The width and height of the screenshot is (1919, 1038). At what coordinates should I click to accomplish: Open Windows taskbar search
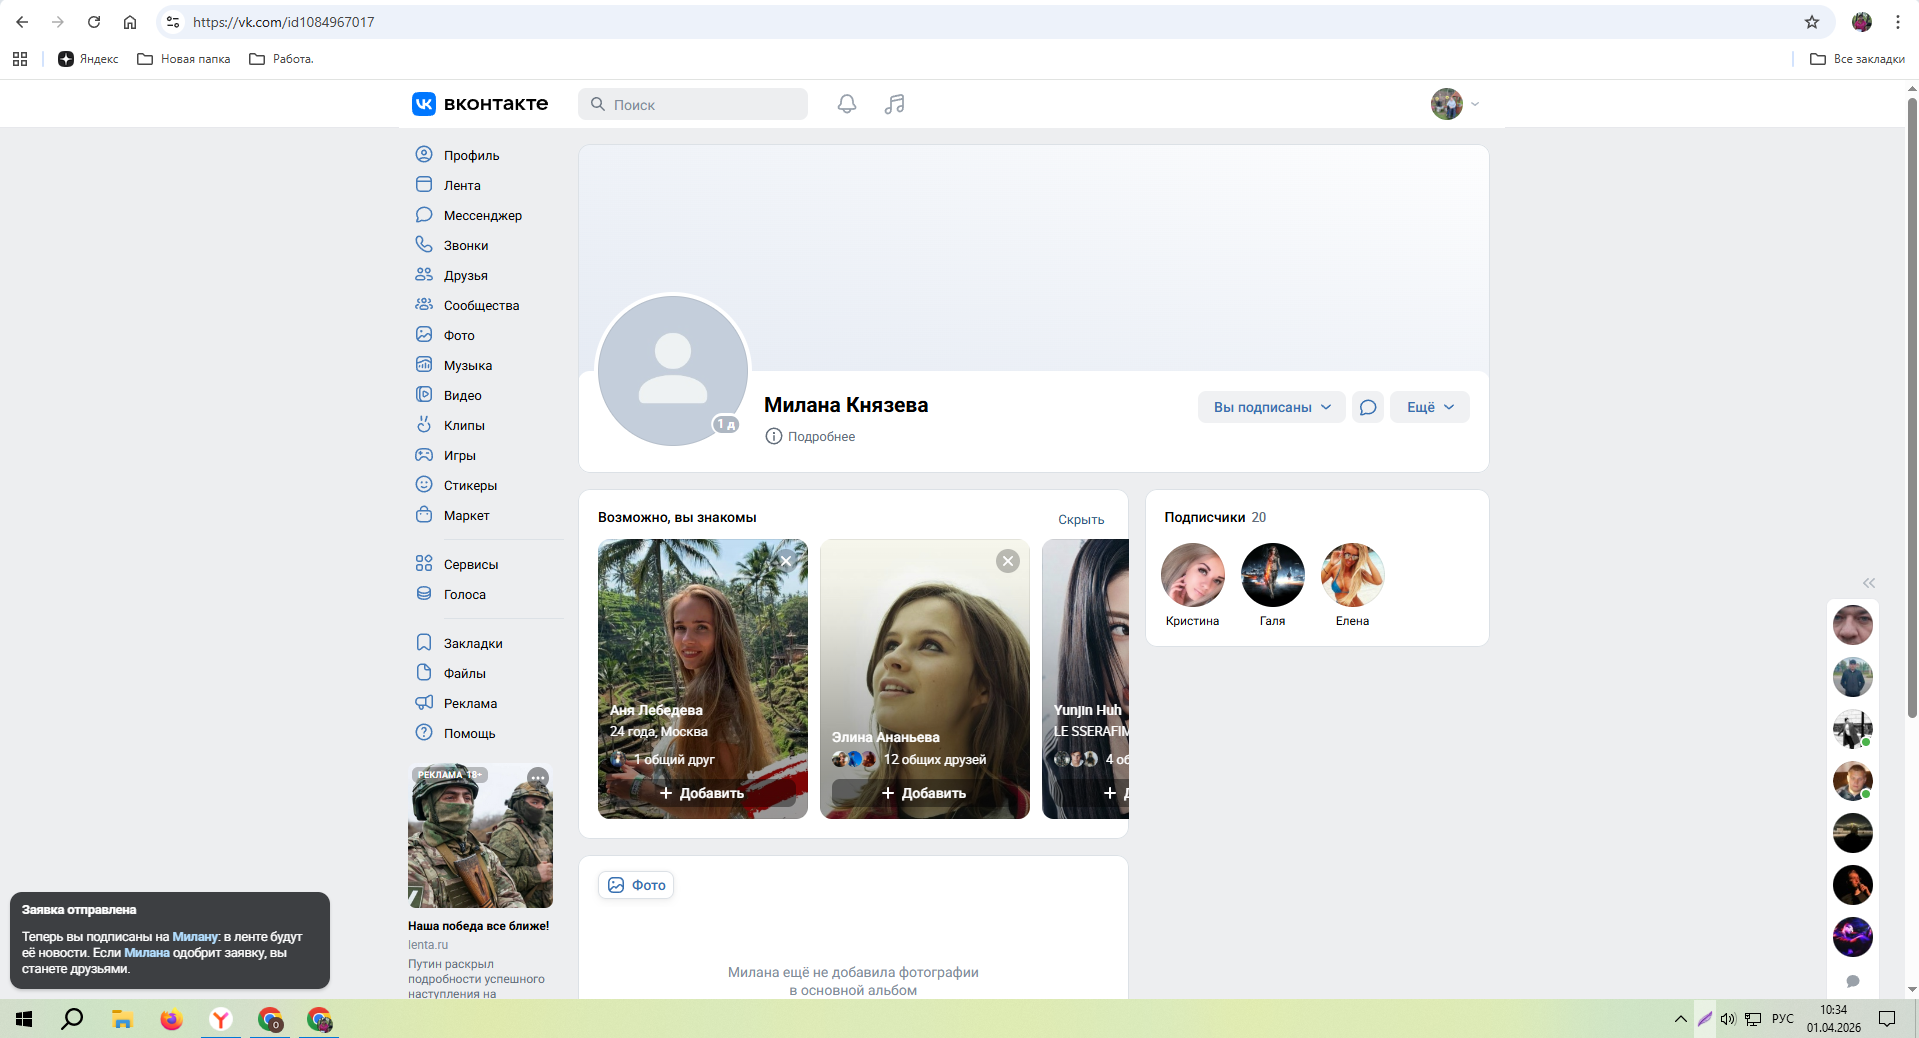(x=72, y=1019)
